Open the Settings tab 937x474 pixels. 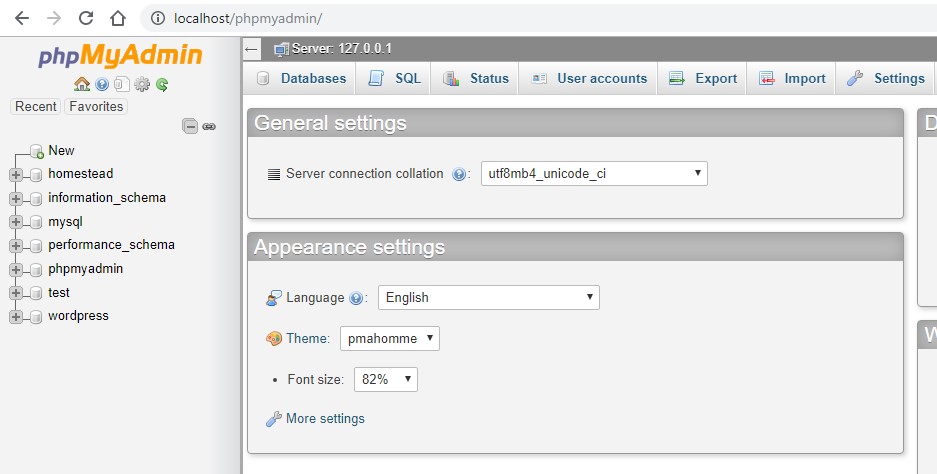click(x=886, y=78)
